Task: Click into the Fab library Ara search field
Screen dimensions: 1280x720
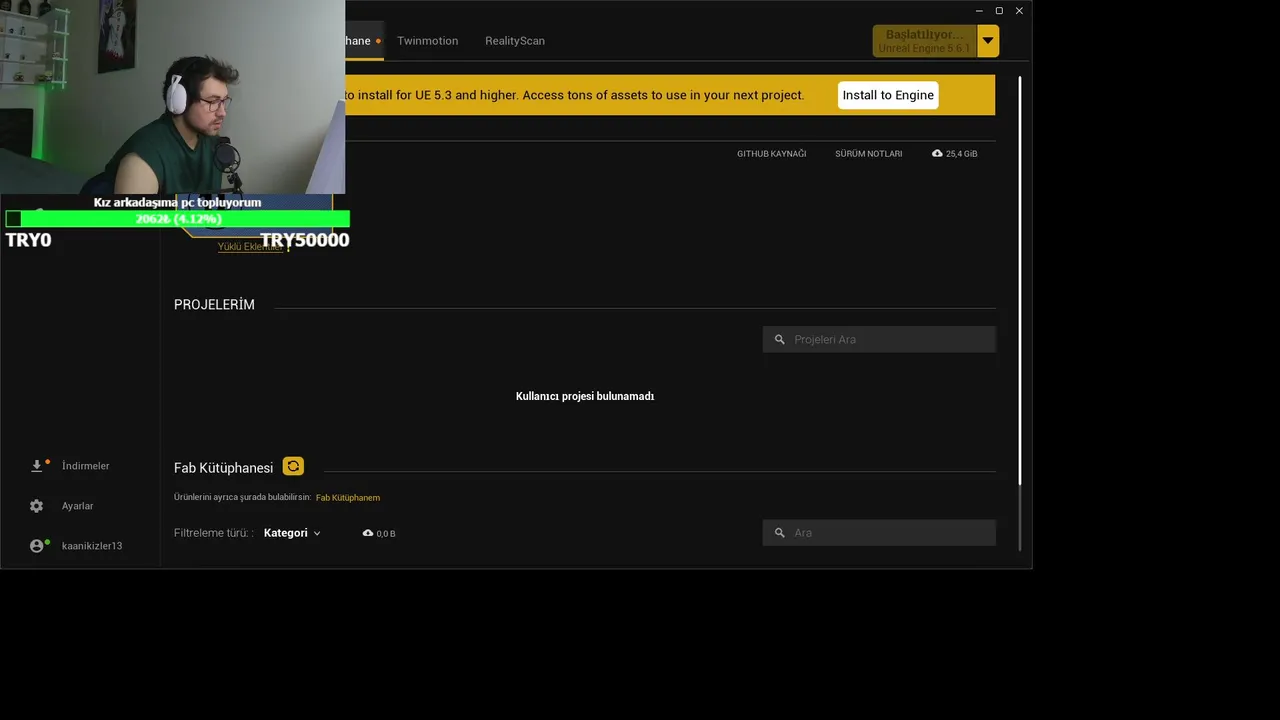Action: 879,533
